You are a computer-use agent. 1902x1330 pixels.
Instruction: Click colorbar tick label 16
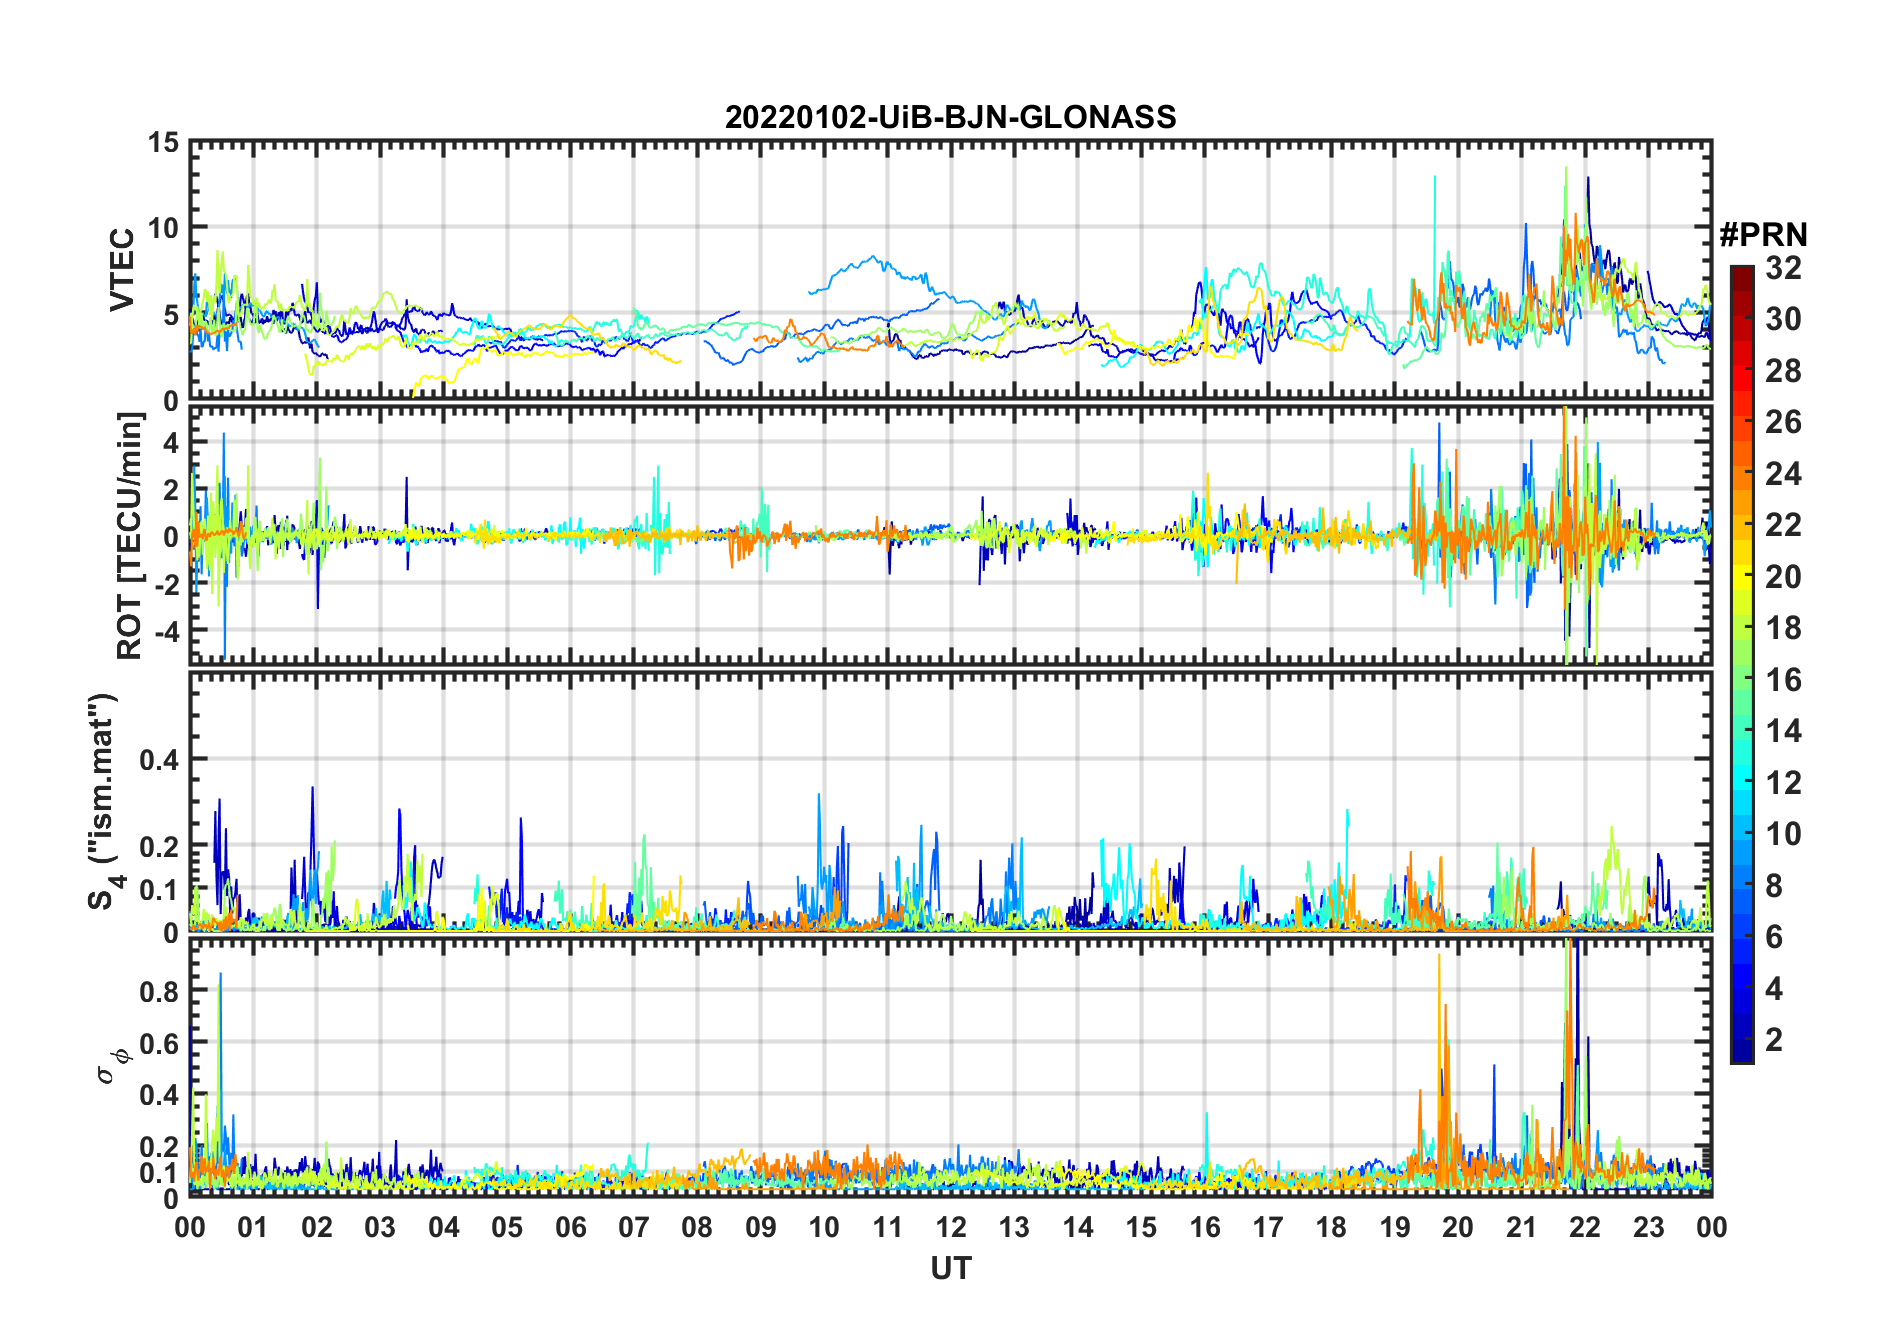click(x=1784, y=680)
